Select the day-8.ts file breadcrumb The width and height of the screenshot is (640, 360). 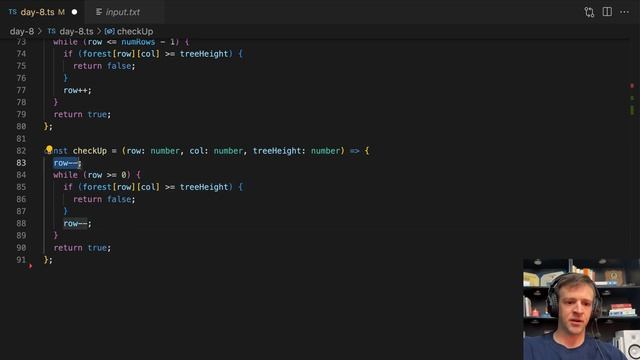click(x=76, y=31)
